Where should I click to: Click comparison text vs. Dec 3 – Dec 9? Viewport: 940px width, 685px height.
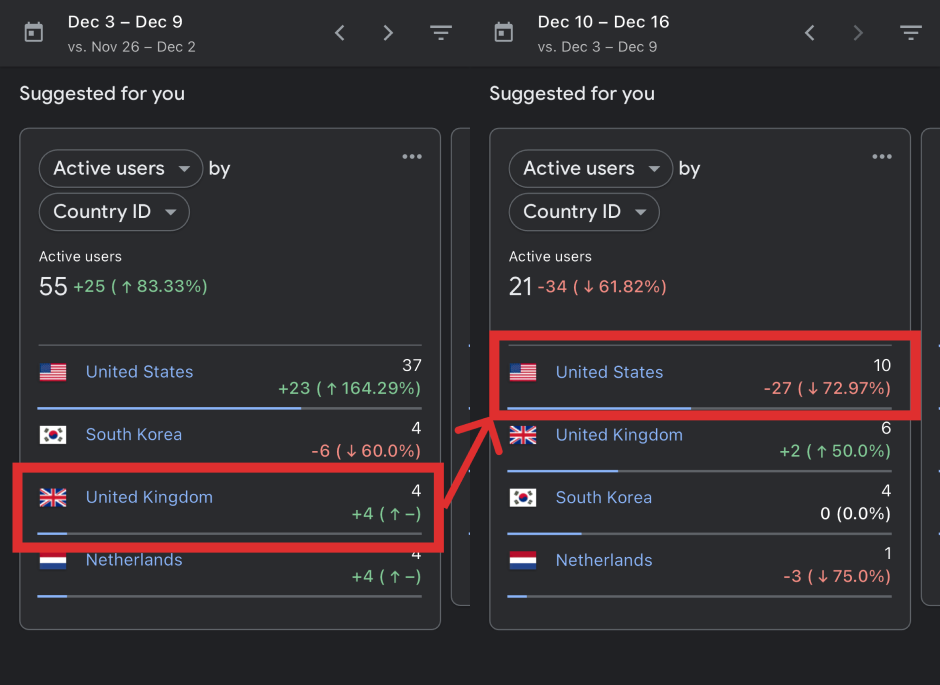click(x=597, y=47)
